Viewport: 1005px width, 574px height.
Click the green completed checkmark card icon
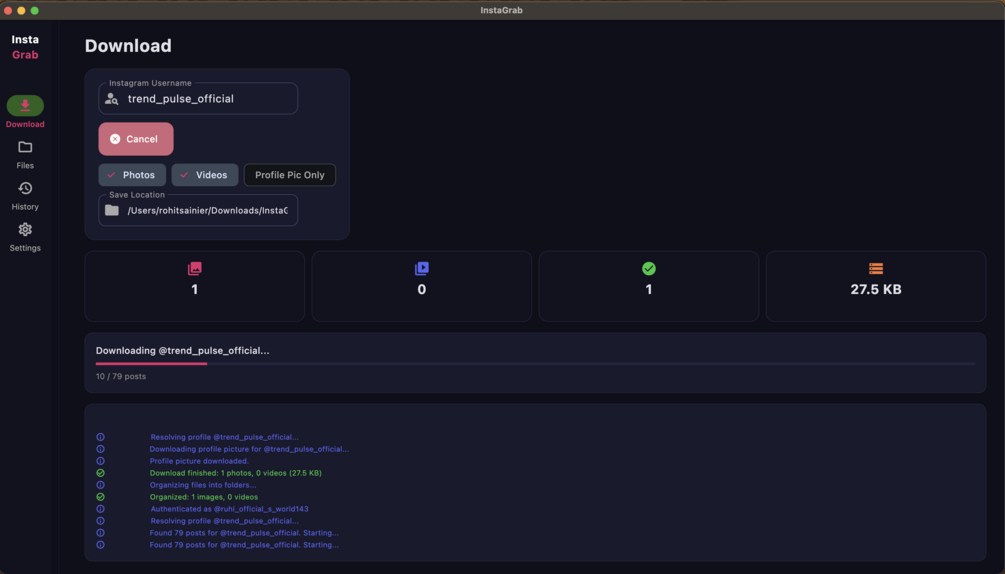point(649,268)
